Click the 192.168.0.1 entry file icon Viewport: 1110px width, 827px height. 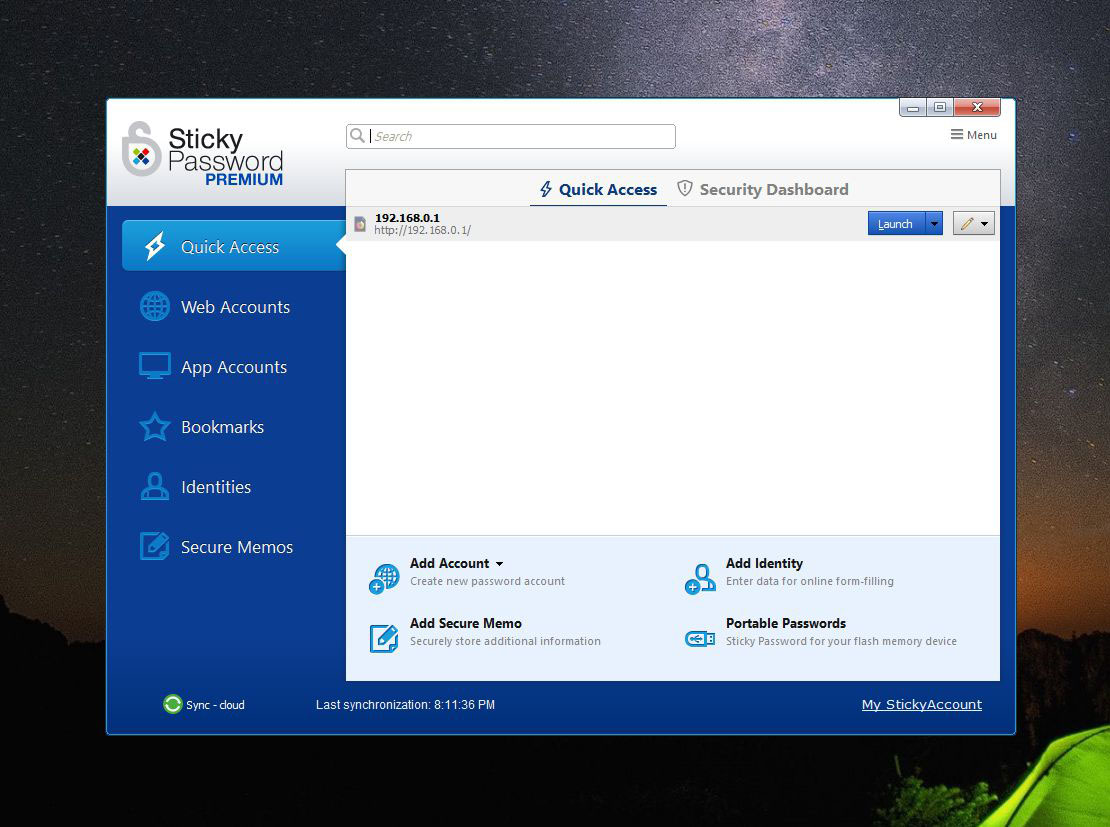point(360,224)
